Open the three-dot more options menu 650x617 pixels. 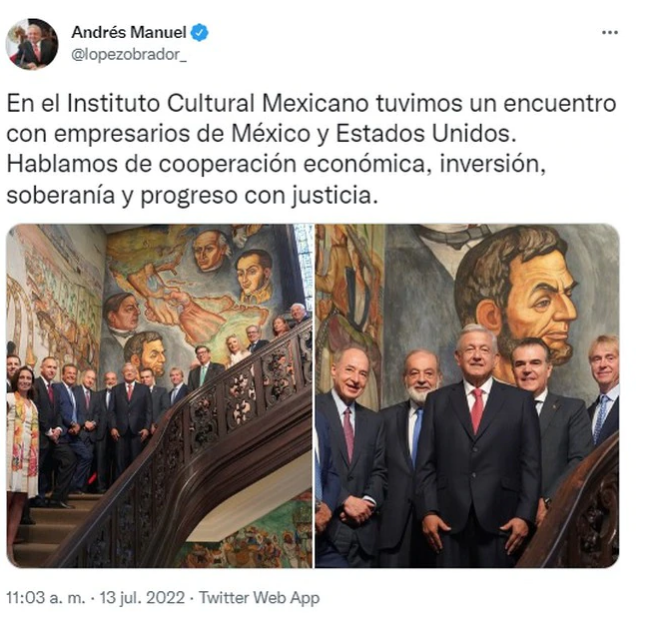click(610, 32)
